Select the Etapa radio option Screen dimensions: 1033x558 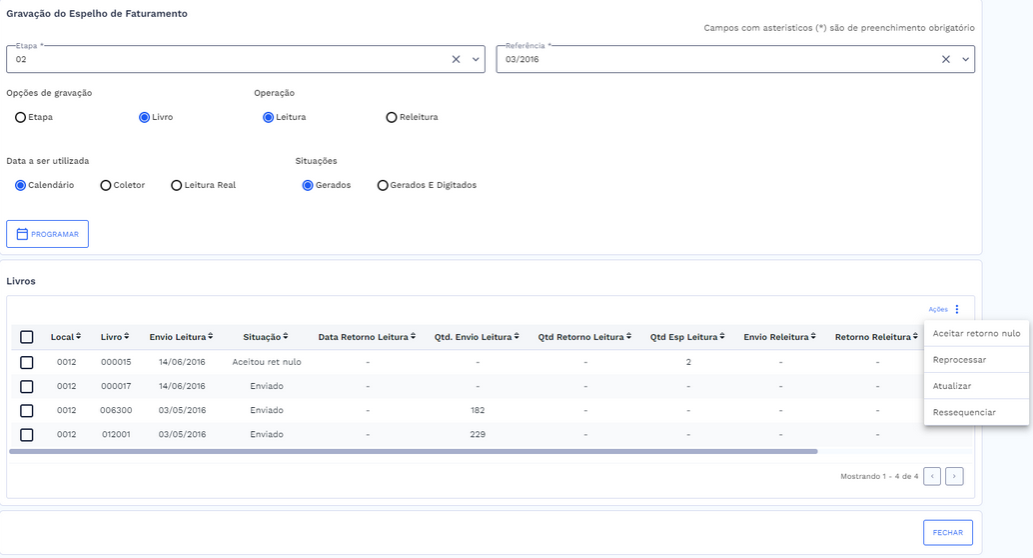click(20, 117)
